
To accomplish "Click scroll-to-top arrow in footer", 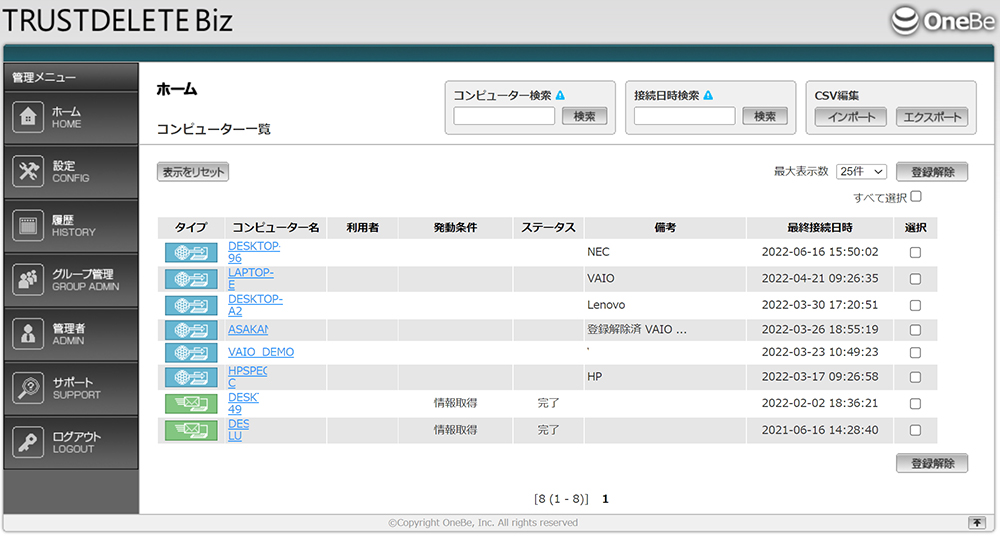I will point(977,523).
